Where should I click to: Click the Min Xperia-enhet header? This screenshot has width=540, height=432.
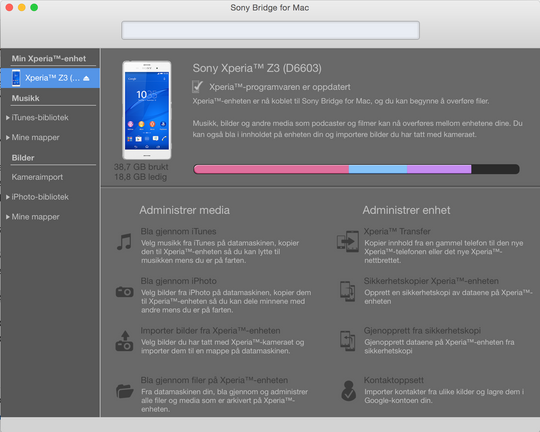click(49, 59)
